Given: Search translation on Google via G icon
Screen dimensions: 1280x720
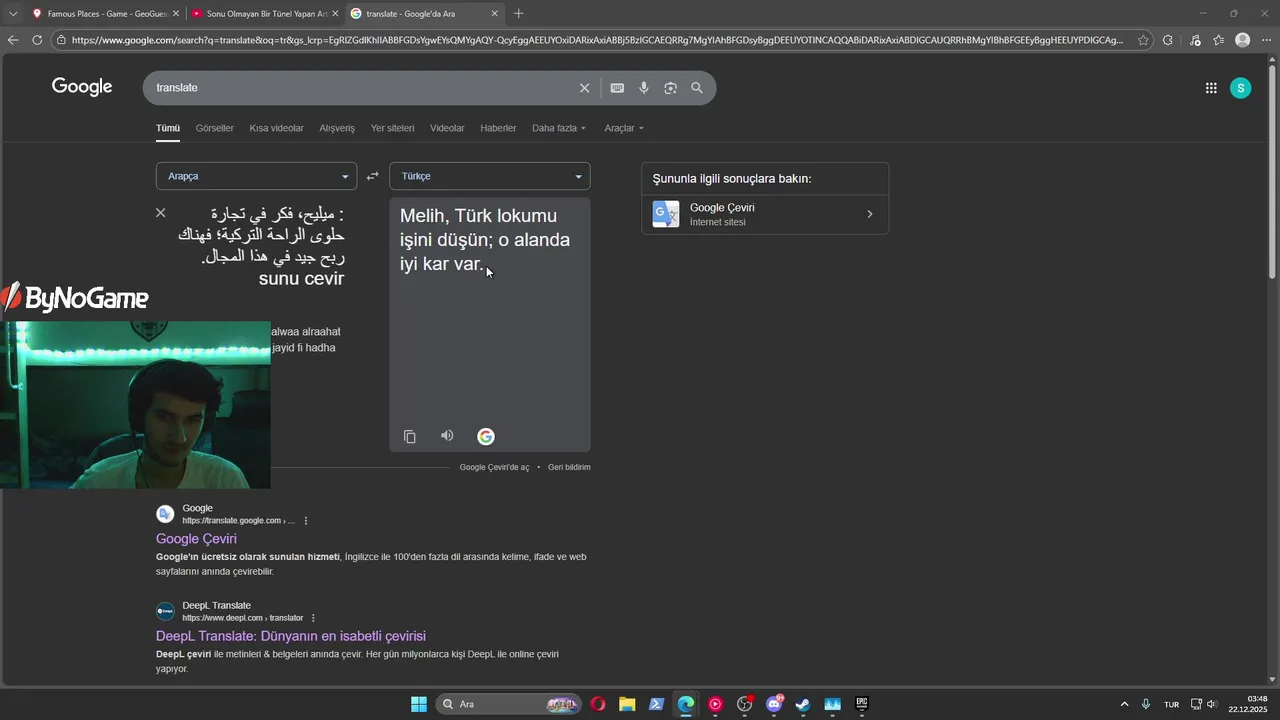Looking at the screenshot, I should tap(486, 436).
